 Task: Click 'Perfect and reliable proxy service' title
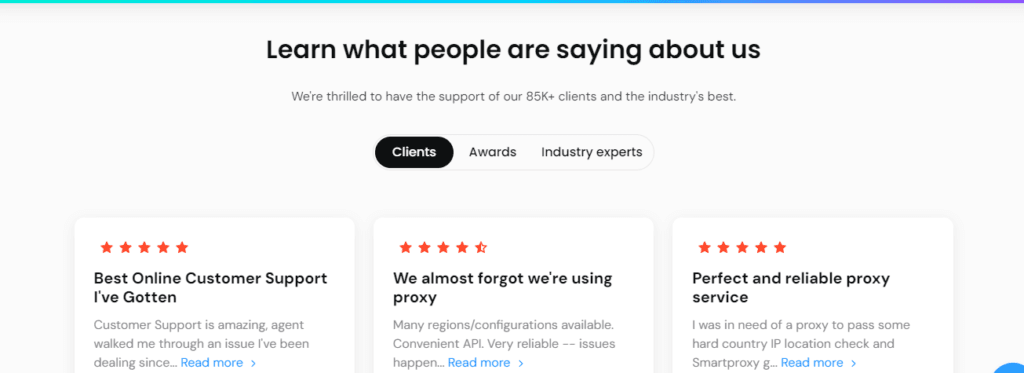(791, 287)
